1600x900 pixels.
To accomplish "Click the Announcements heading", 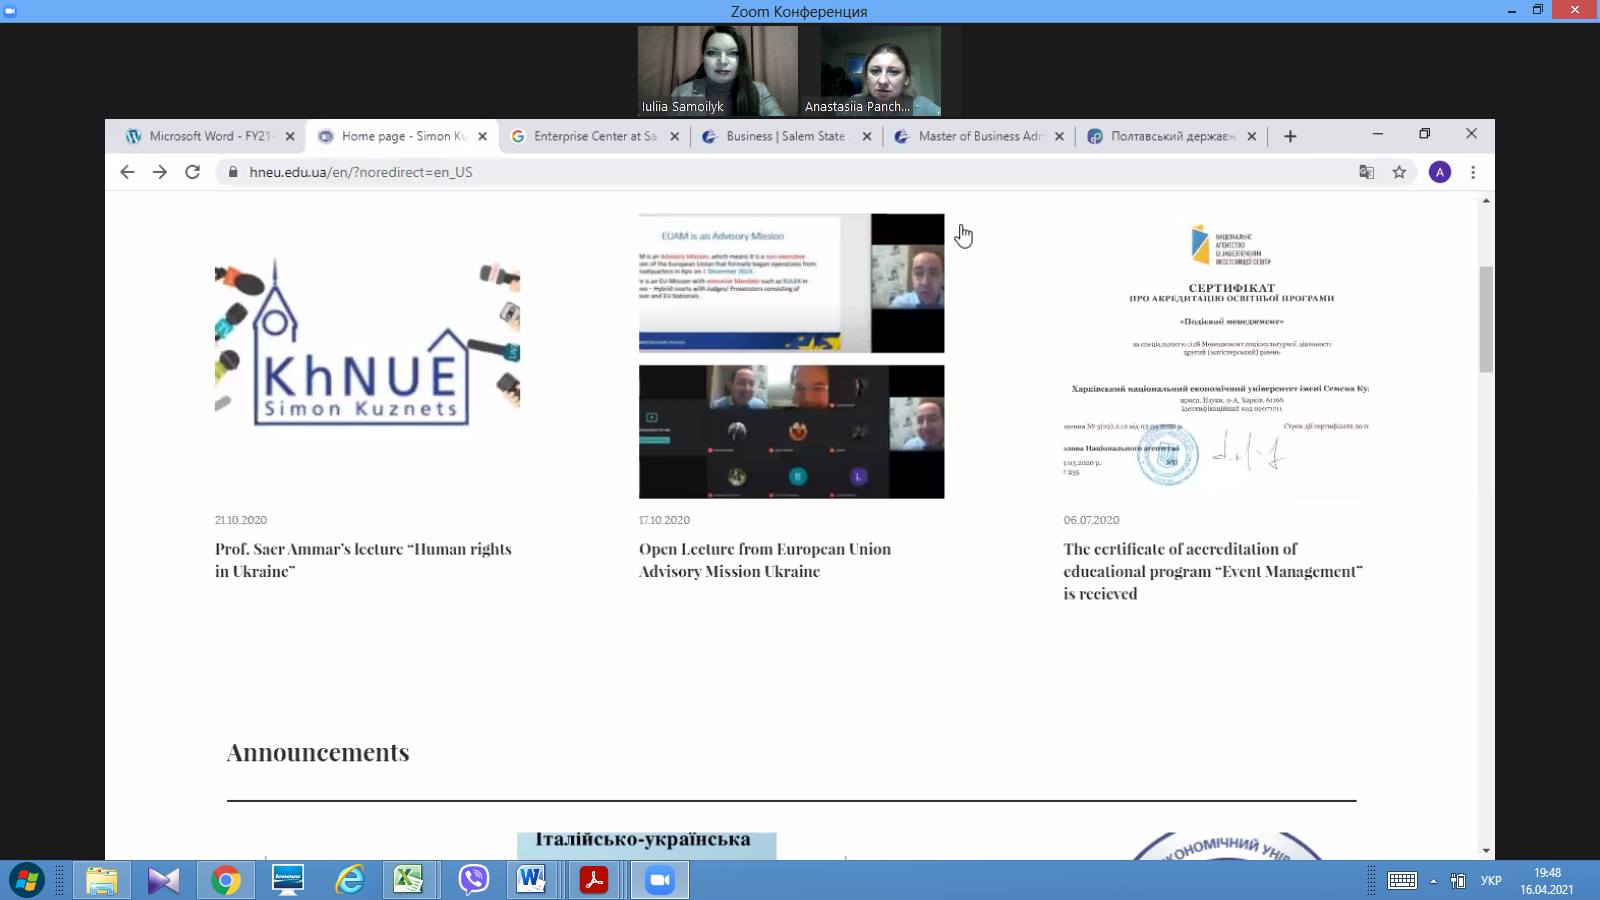I will tap(318, 753).
